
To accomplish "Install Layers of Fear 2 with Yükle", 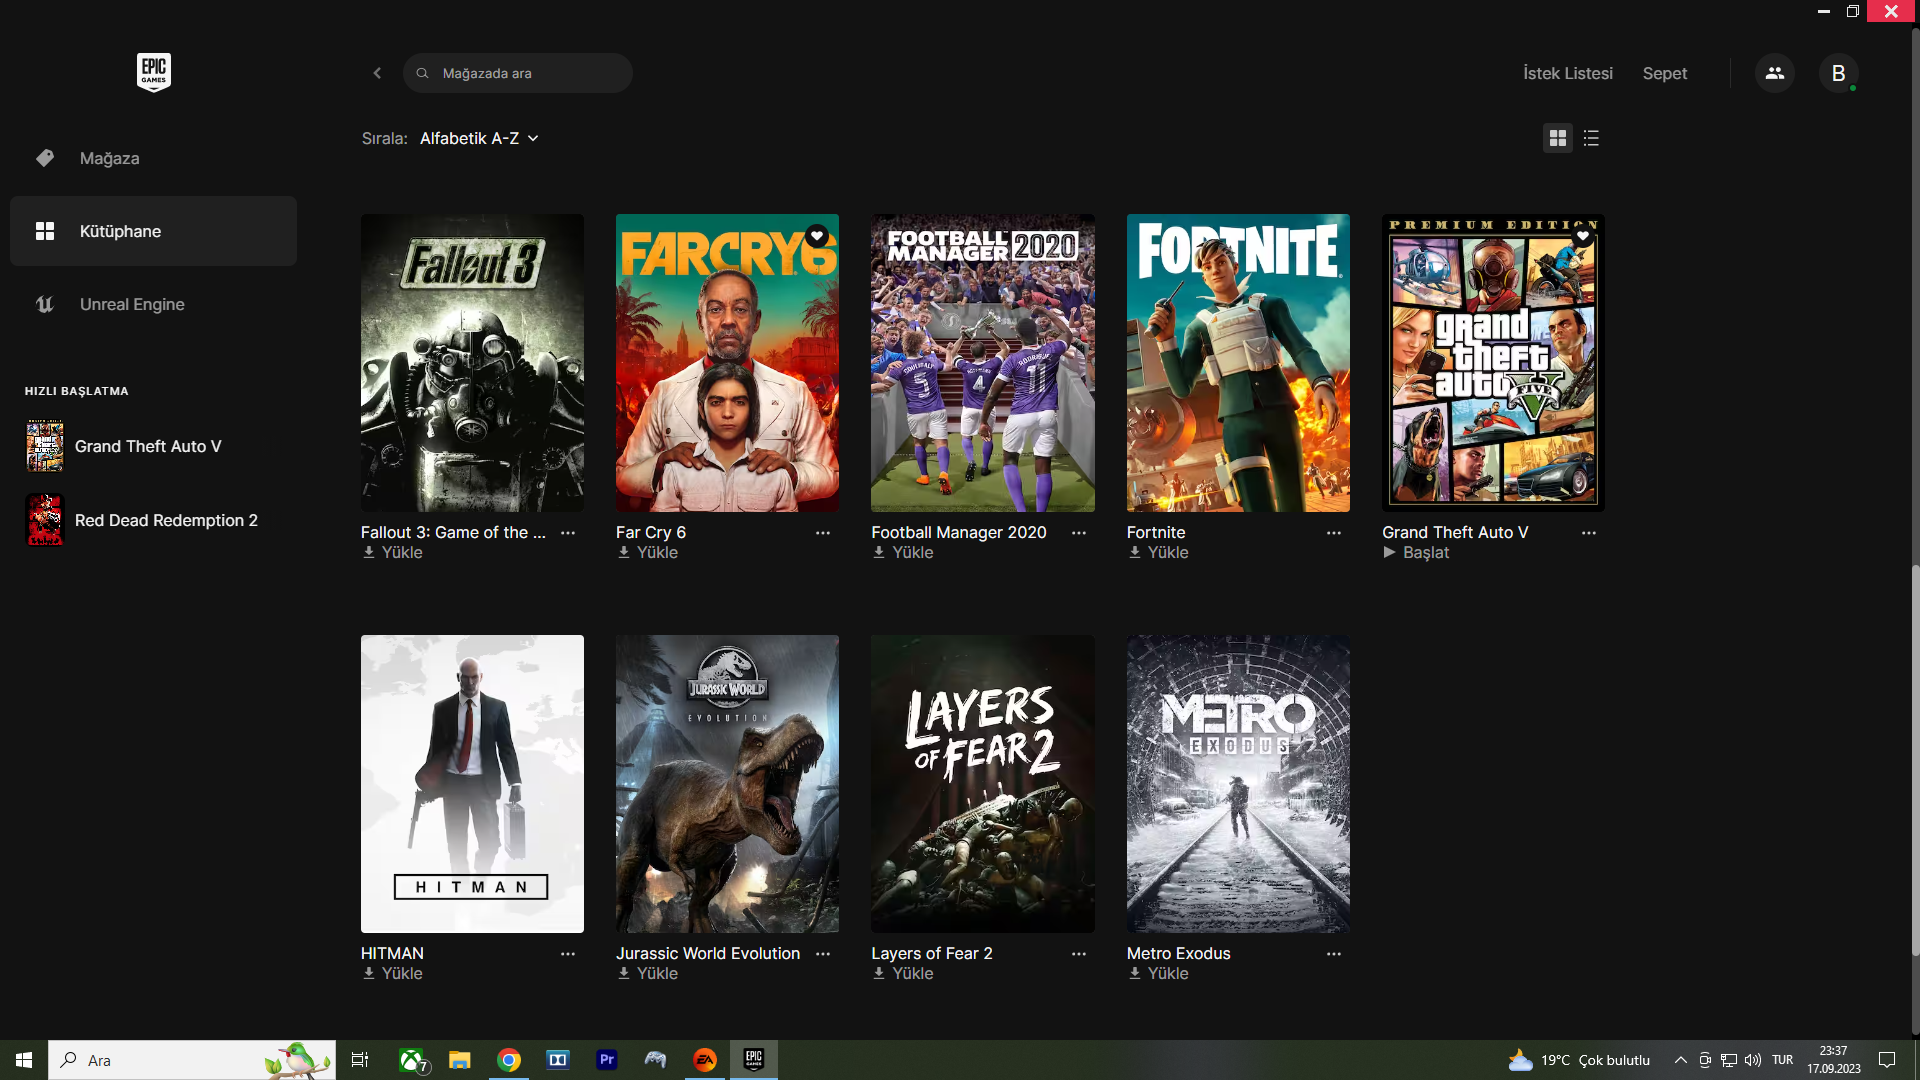I will (x=903, y=974).
